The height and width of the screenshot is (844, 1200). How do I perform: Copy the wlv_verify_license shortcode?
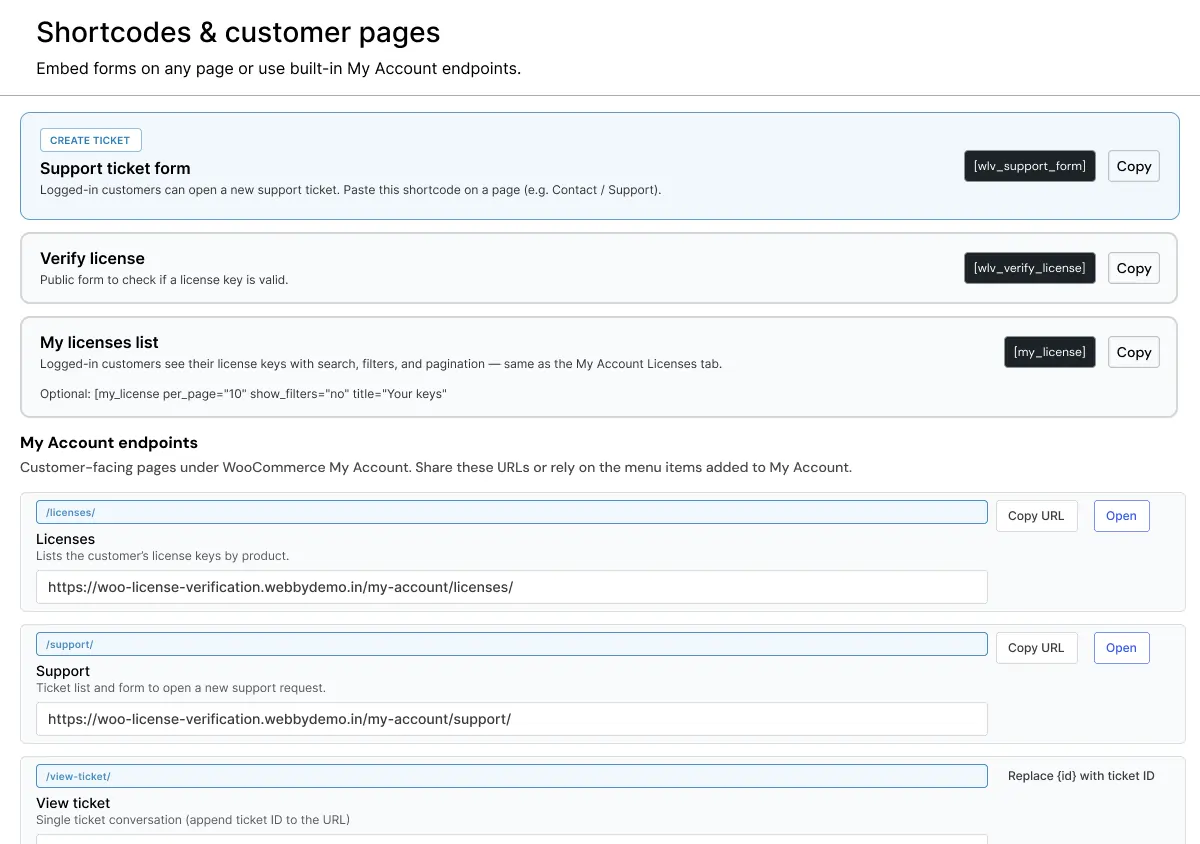click(1133, 268)
